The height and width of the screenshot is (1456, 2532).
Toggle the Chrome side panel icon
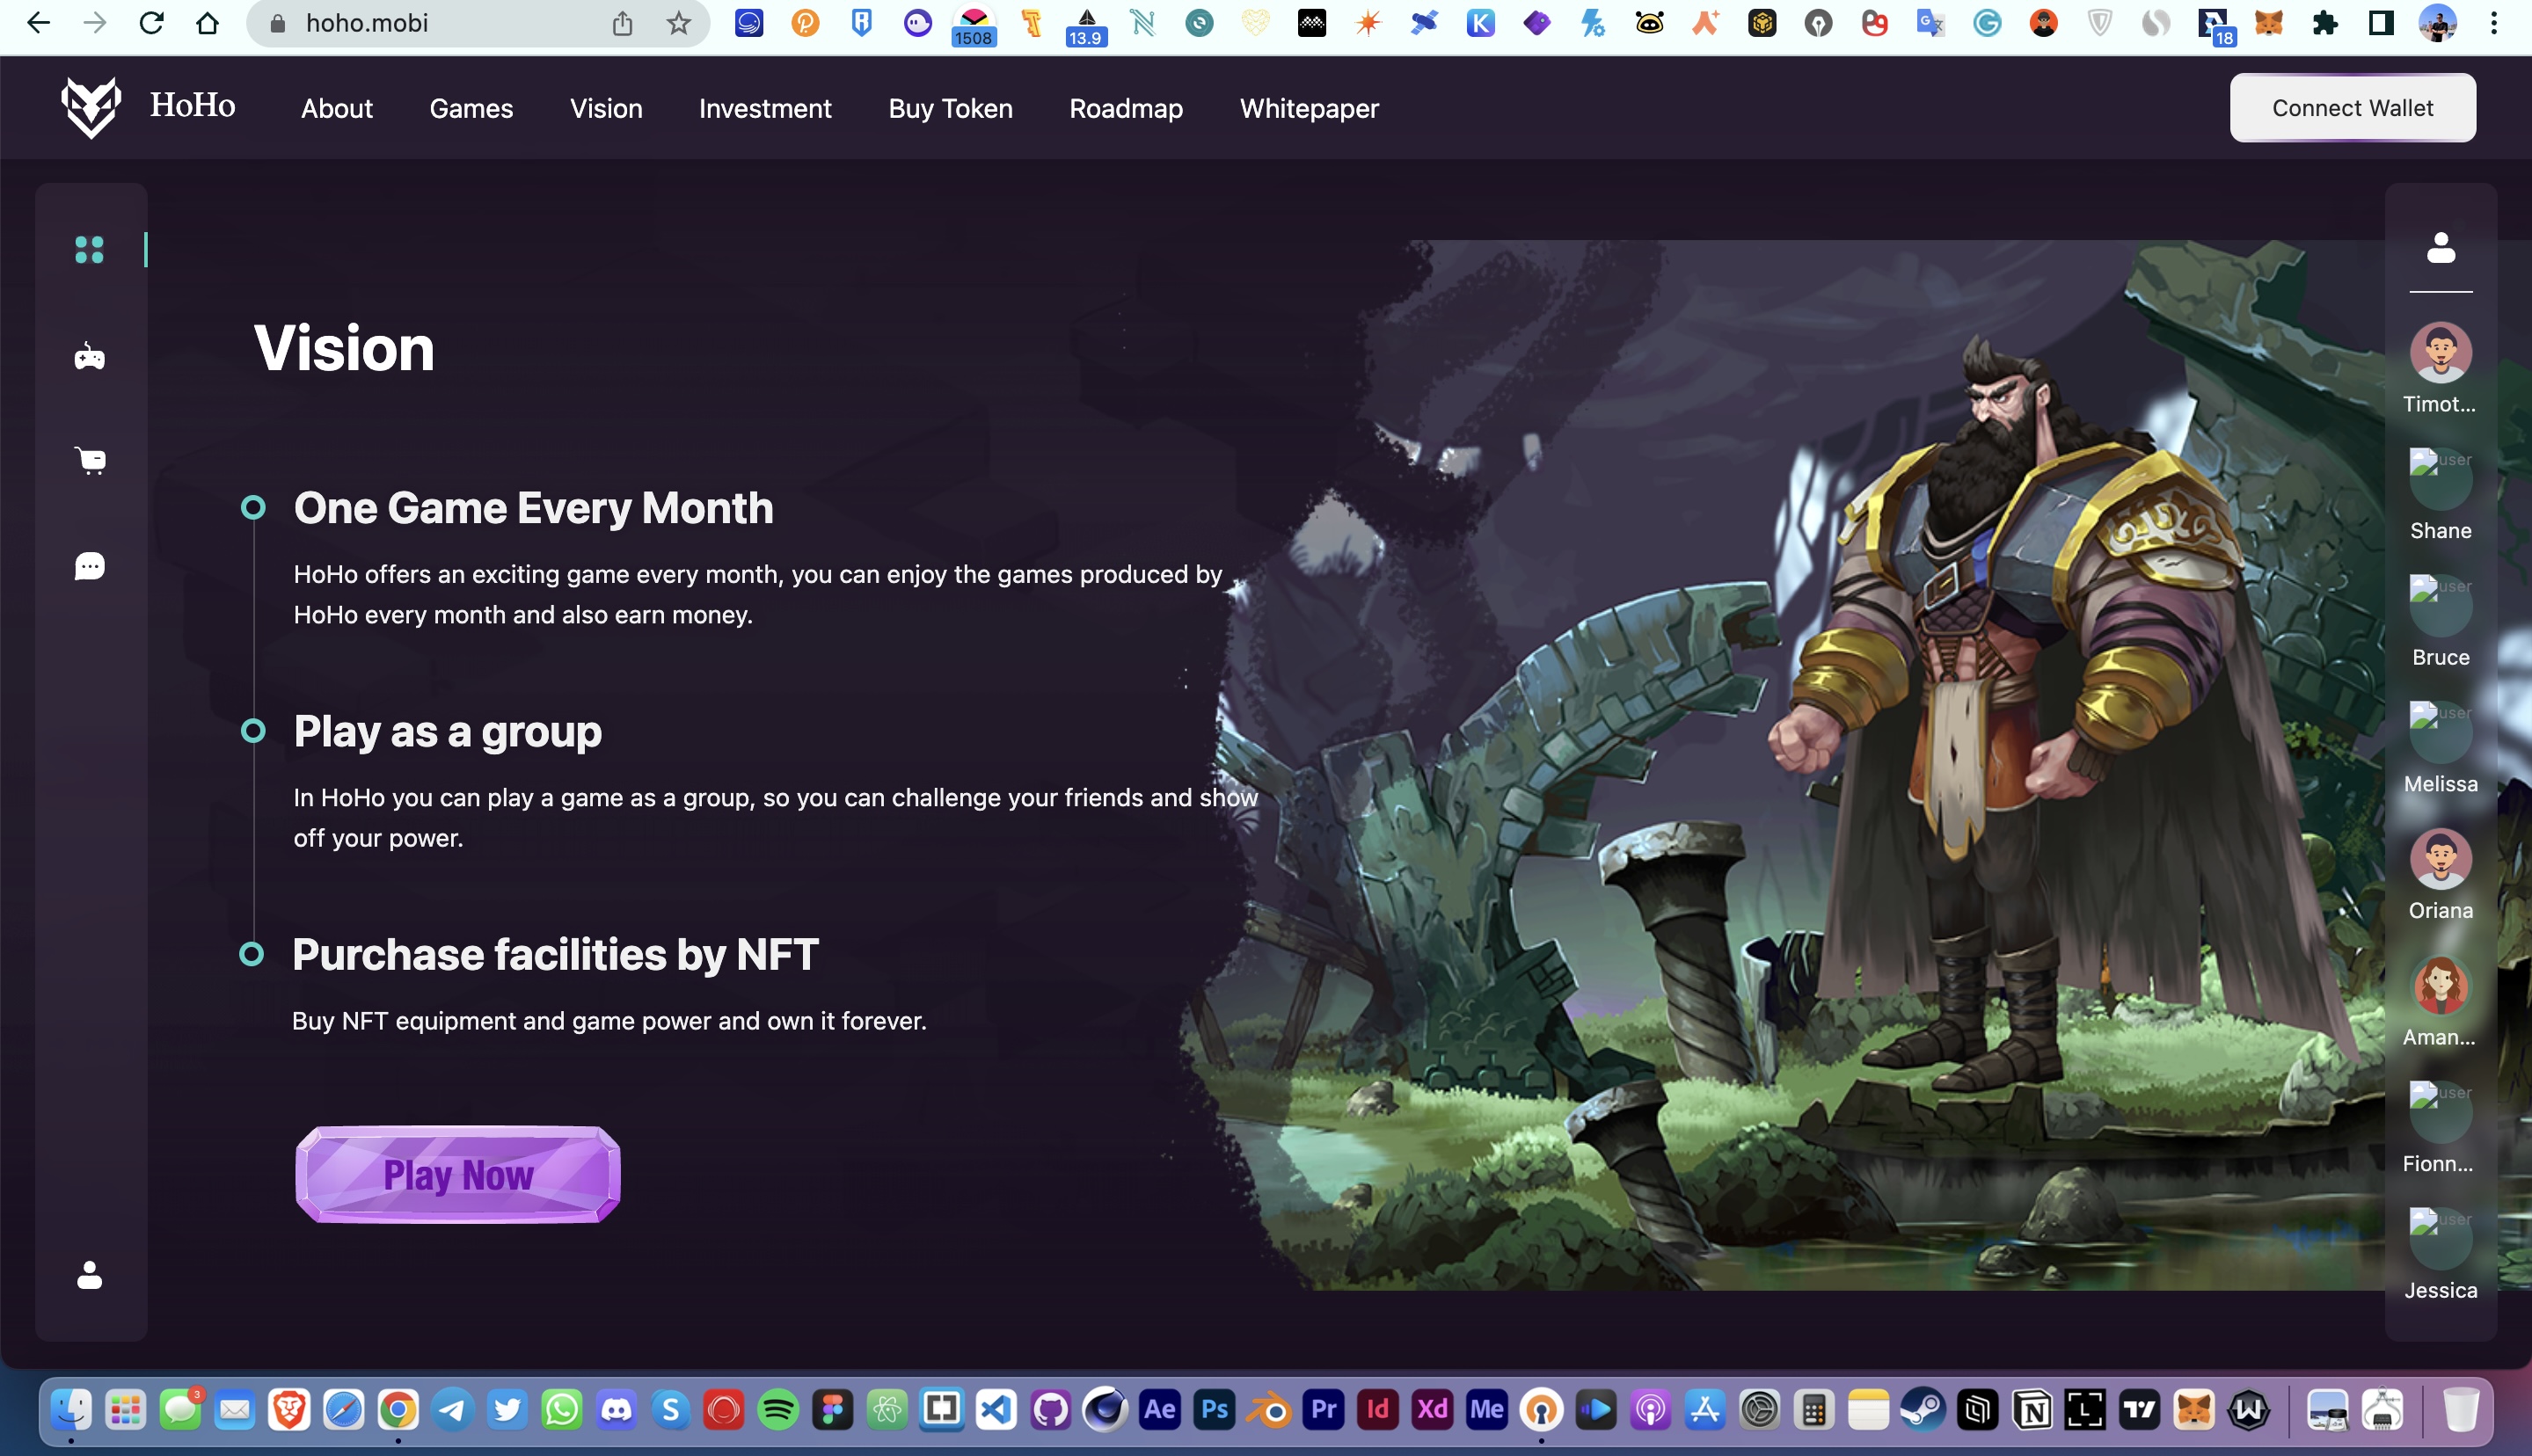(2381, 23)
